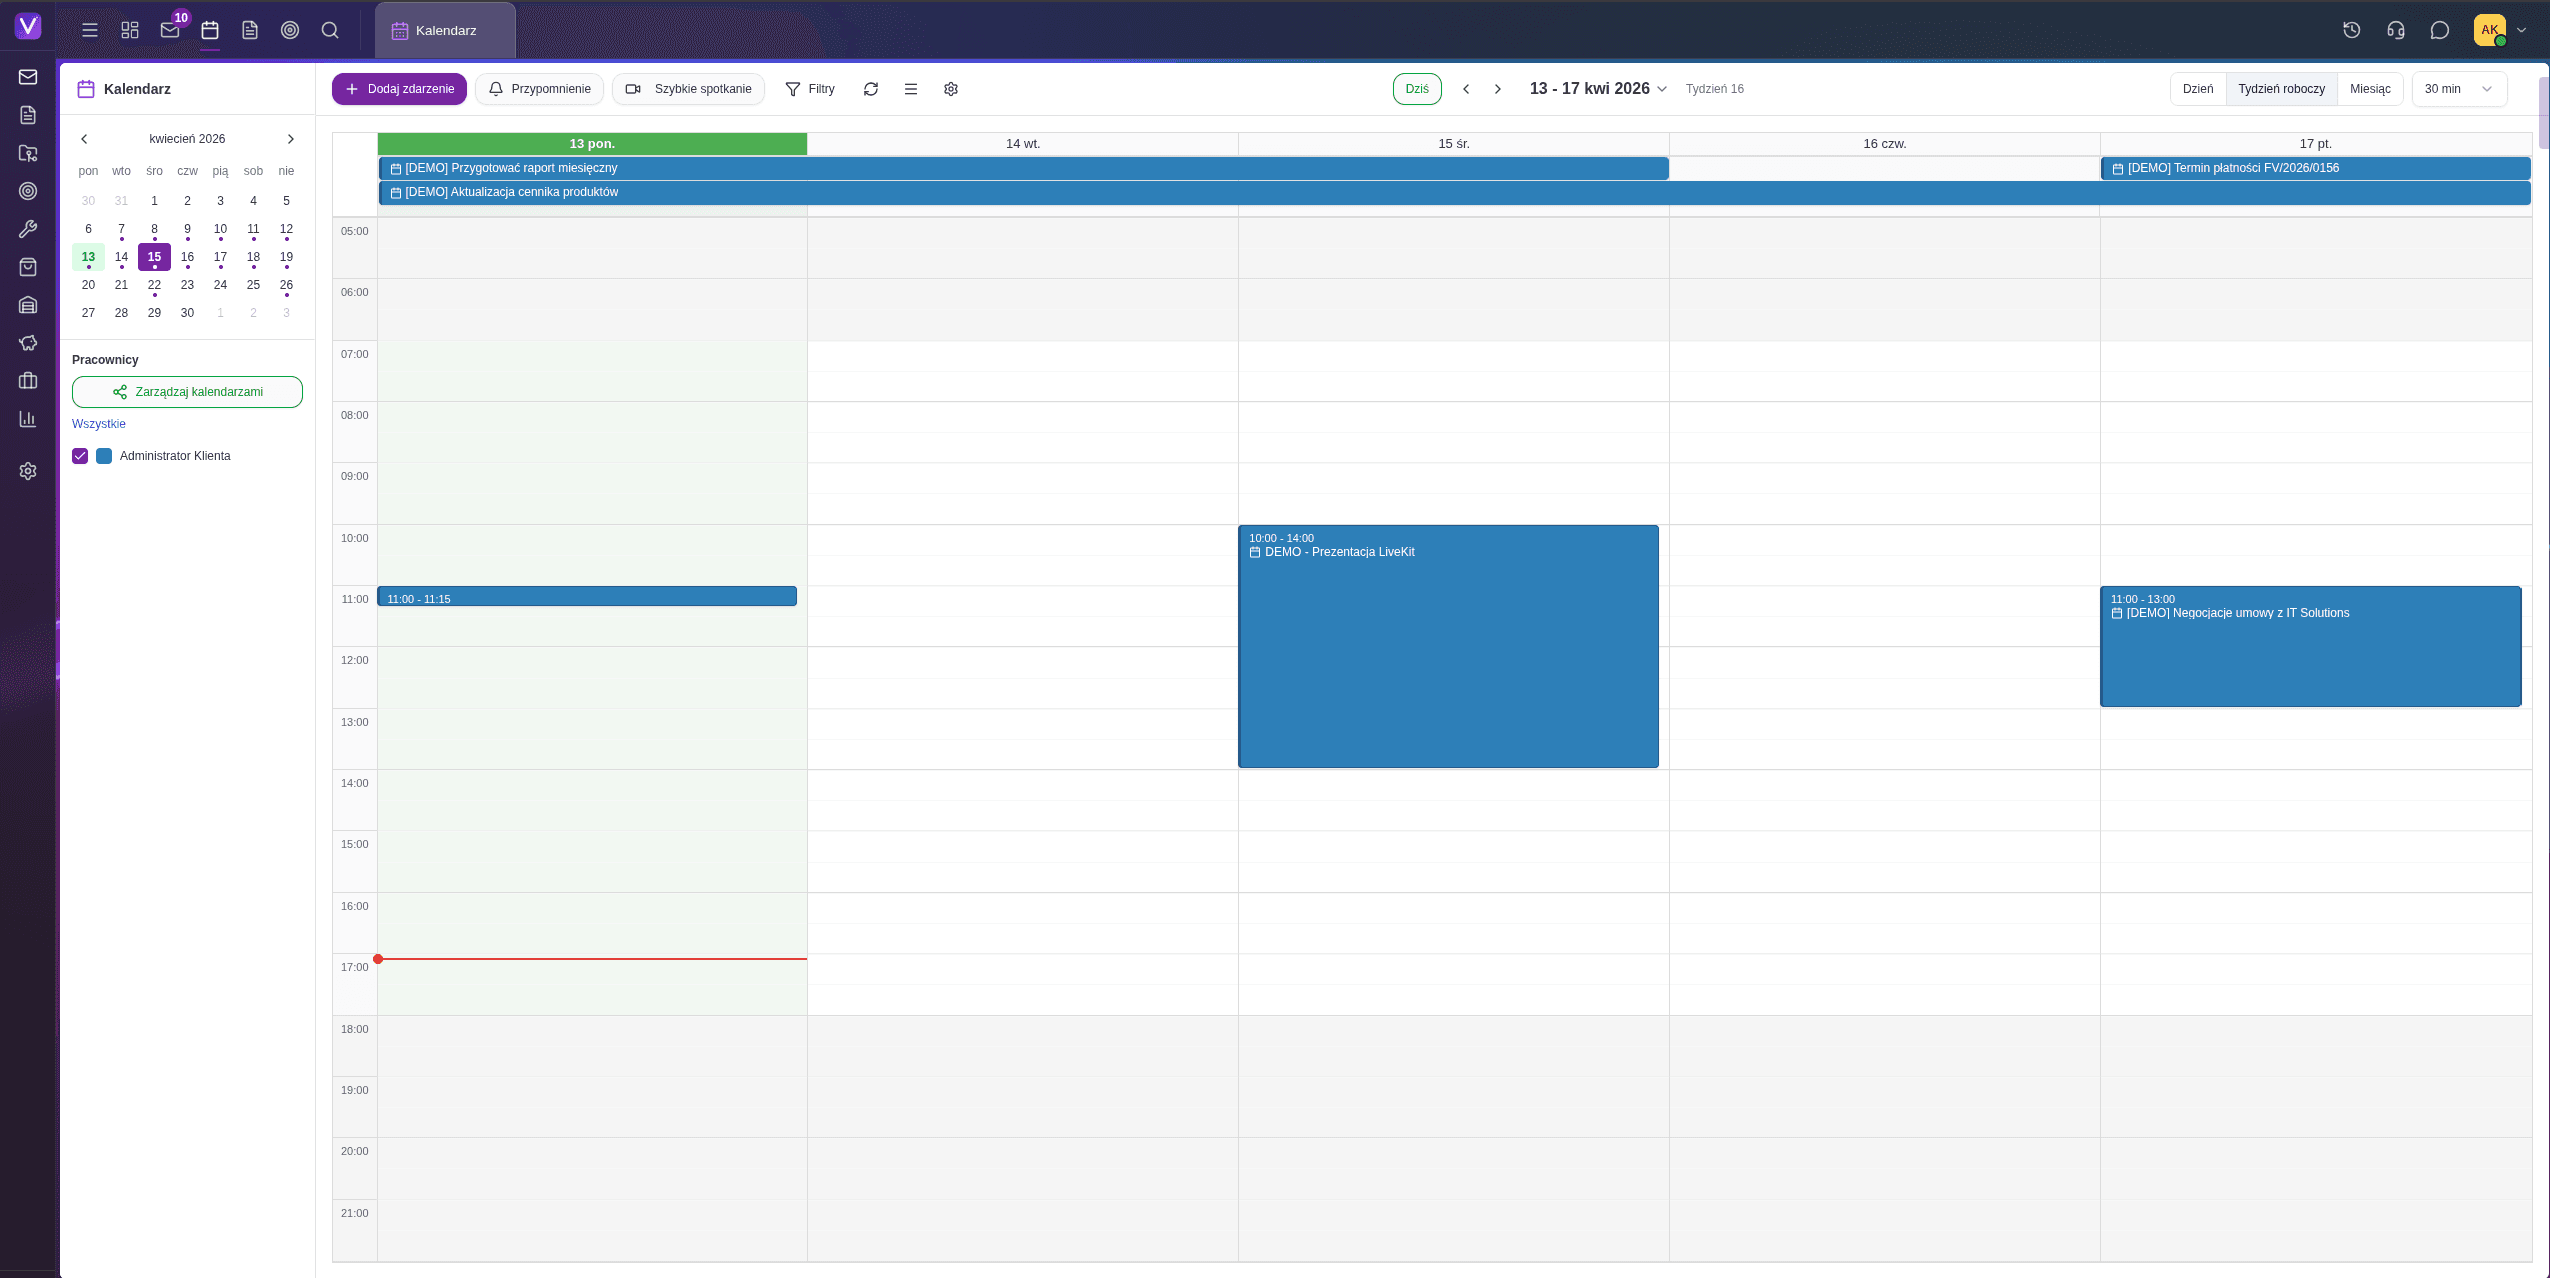The width and height of the screenshot is (2550, 1278).
Task: Open the hamburger menu
Action: pyautogui.click(x=90, y=30)
